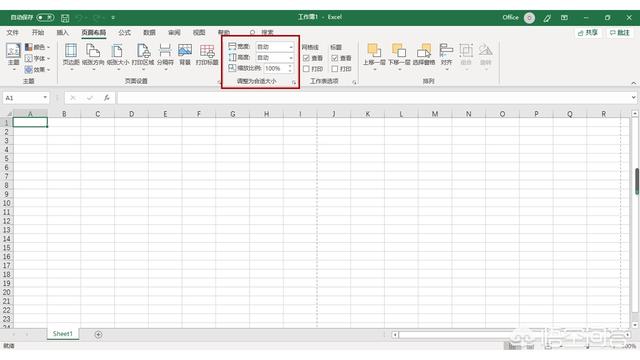
Task: Click the formula bar cancel X icon
Action: point(73,98)
